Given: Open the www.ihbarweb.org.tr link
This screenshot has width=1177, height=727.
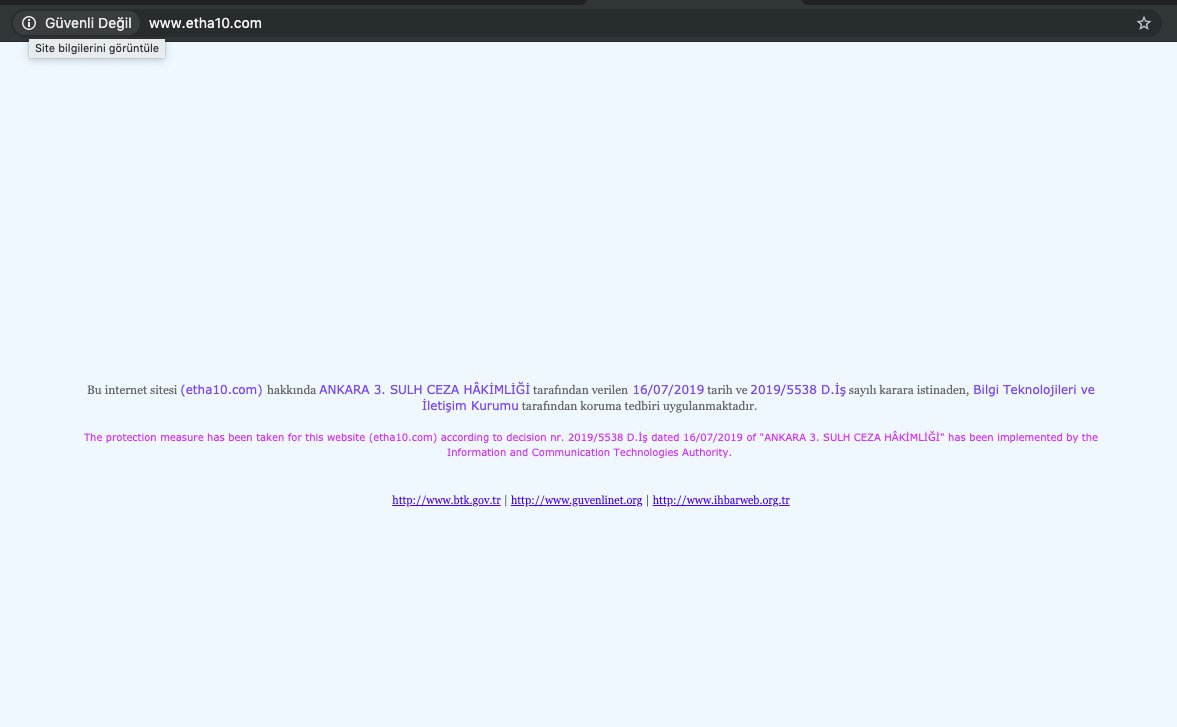Looking at the screenshot, I should pos(721,500).
